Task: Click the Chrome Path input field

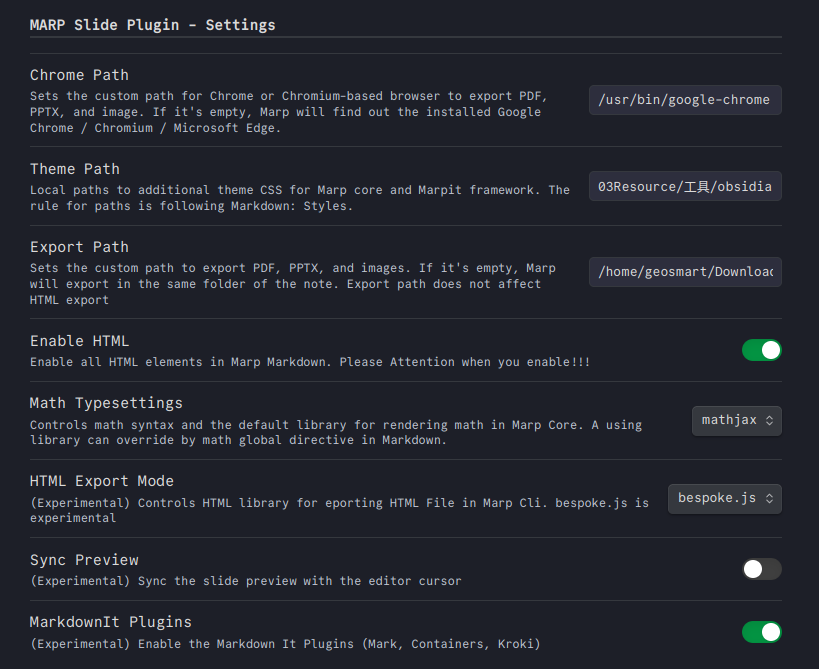Action: [x=685, y=100]
